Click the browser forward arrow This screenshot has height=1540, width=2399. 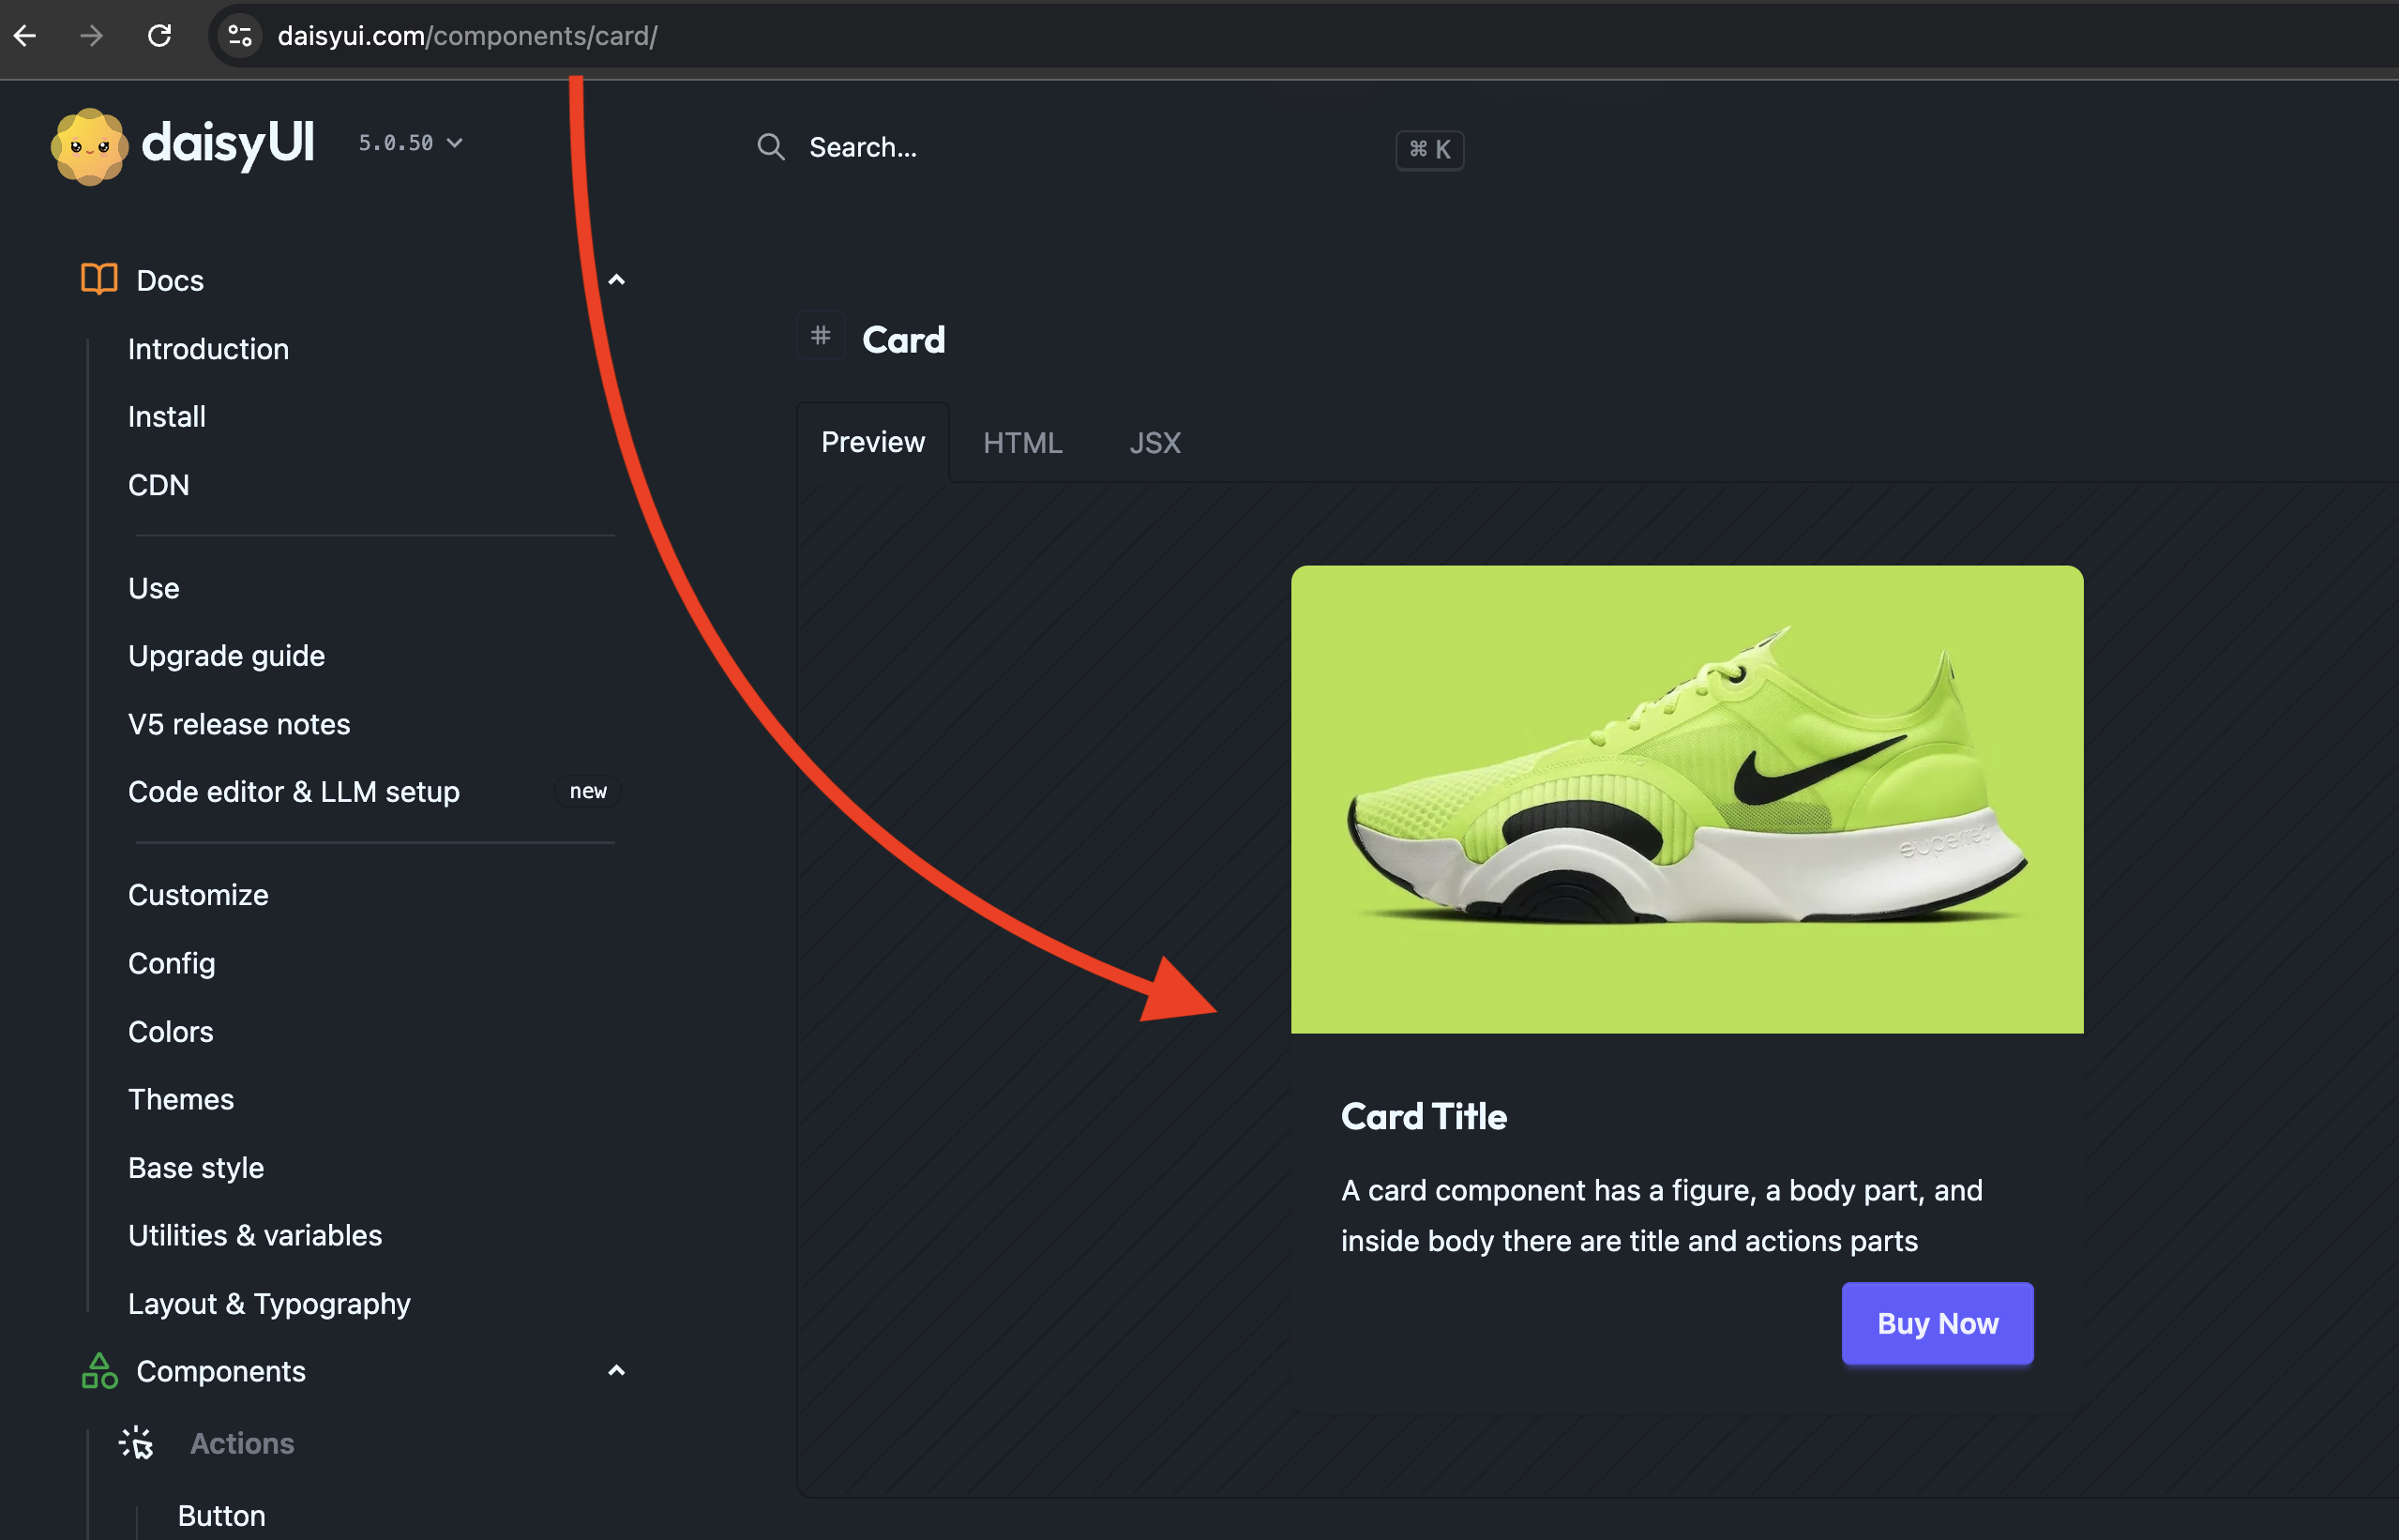pyautogui.click(x=92, y=36)
